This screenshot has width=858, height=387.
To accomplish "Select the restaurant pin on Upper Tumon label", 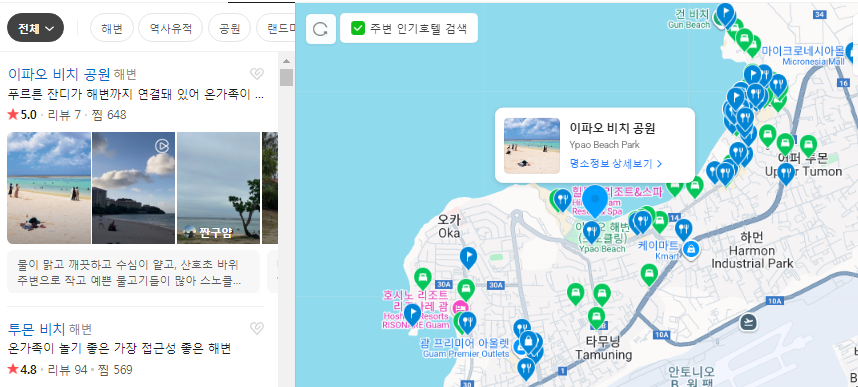I will [x=786, y=173].
